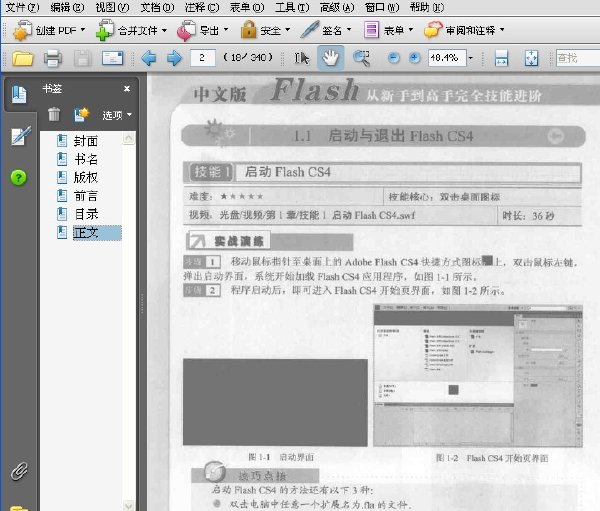Select the 书名 bookmark

[86, 159]
